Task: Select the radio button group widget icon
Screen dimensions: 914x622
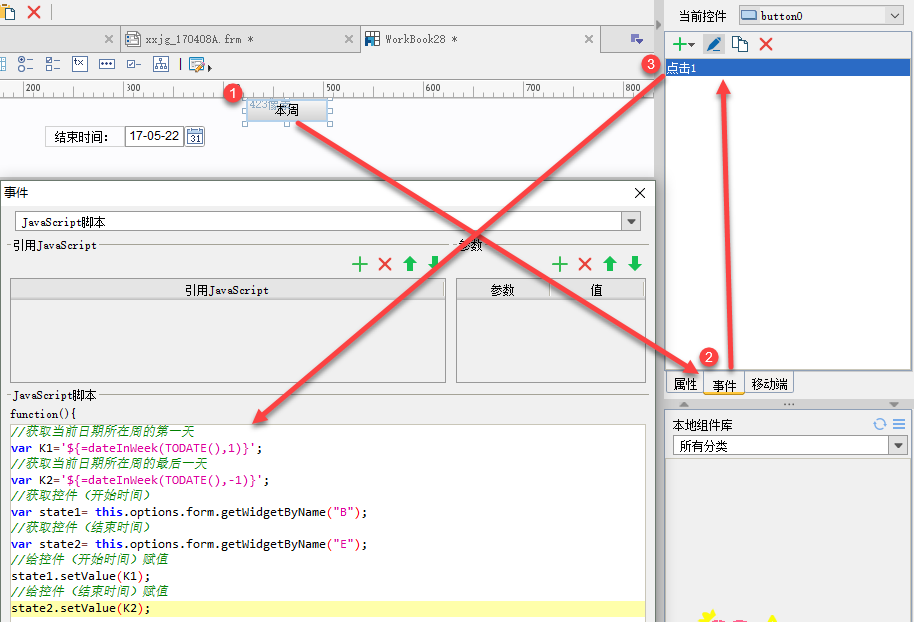Action: coord(25,64)
